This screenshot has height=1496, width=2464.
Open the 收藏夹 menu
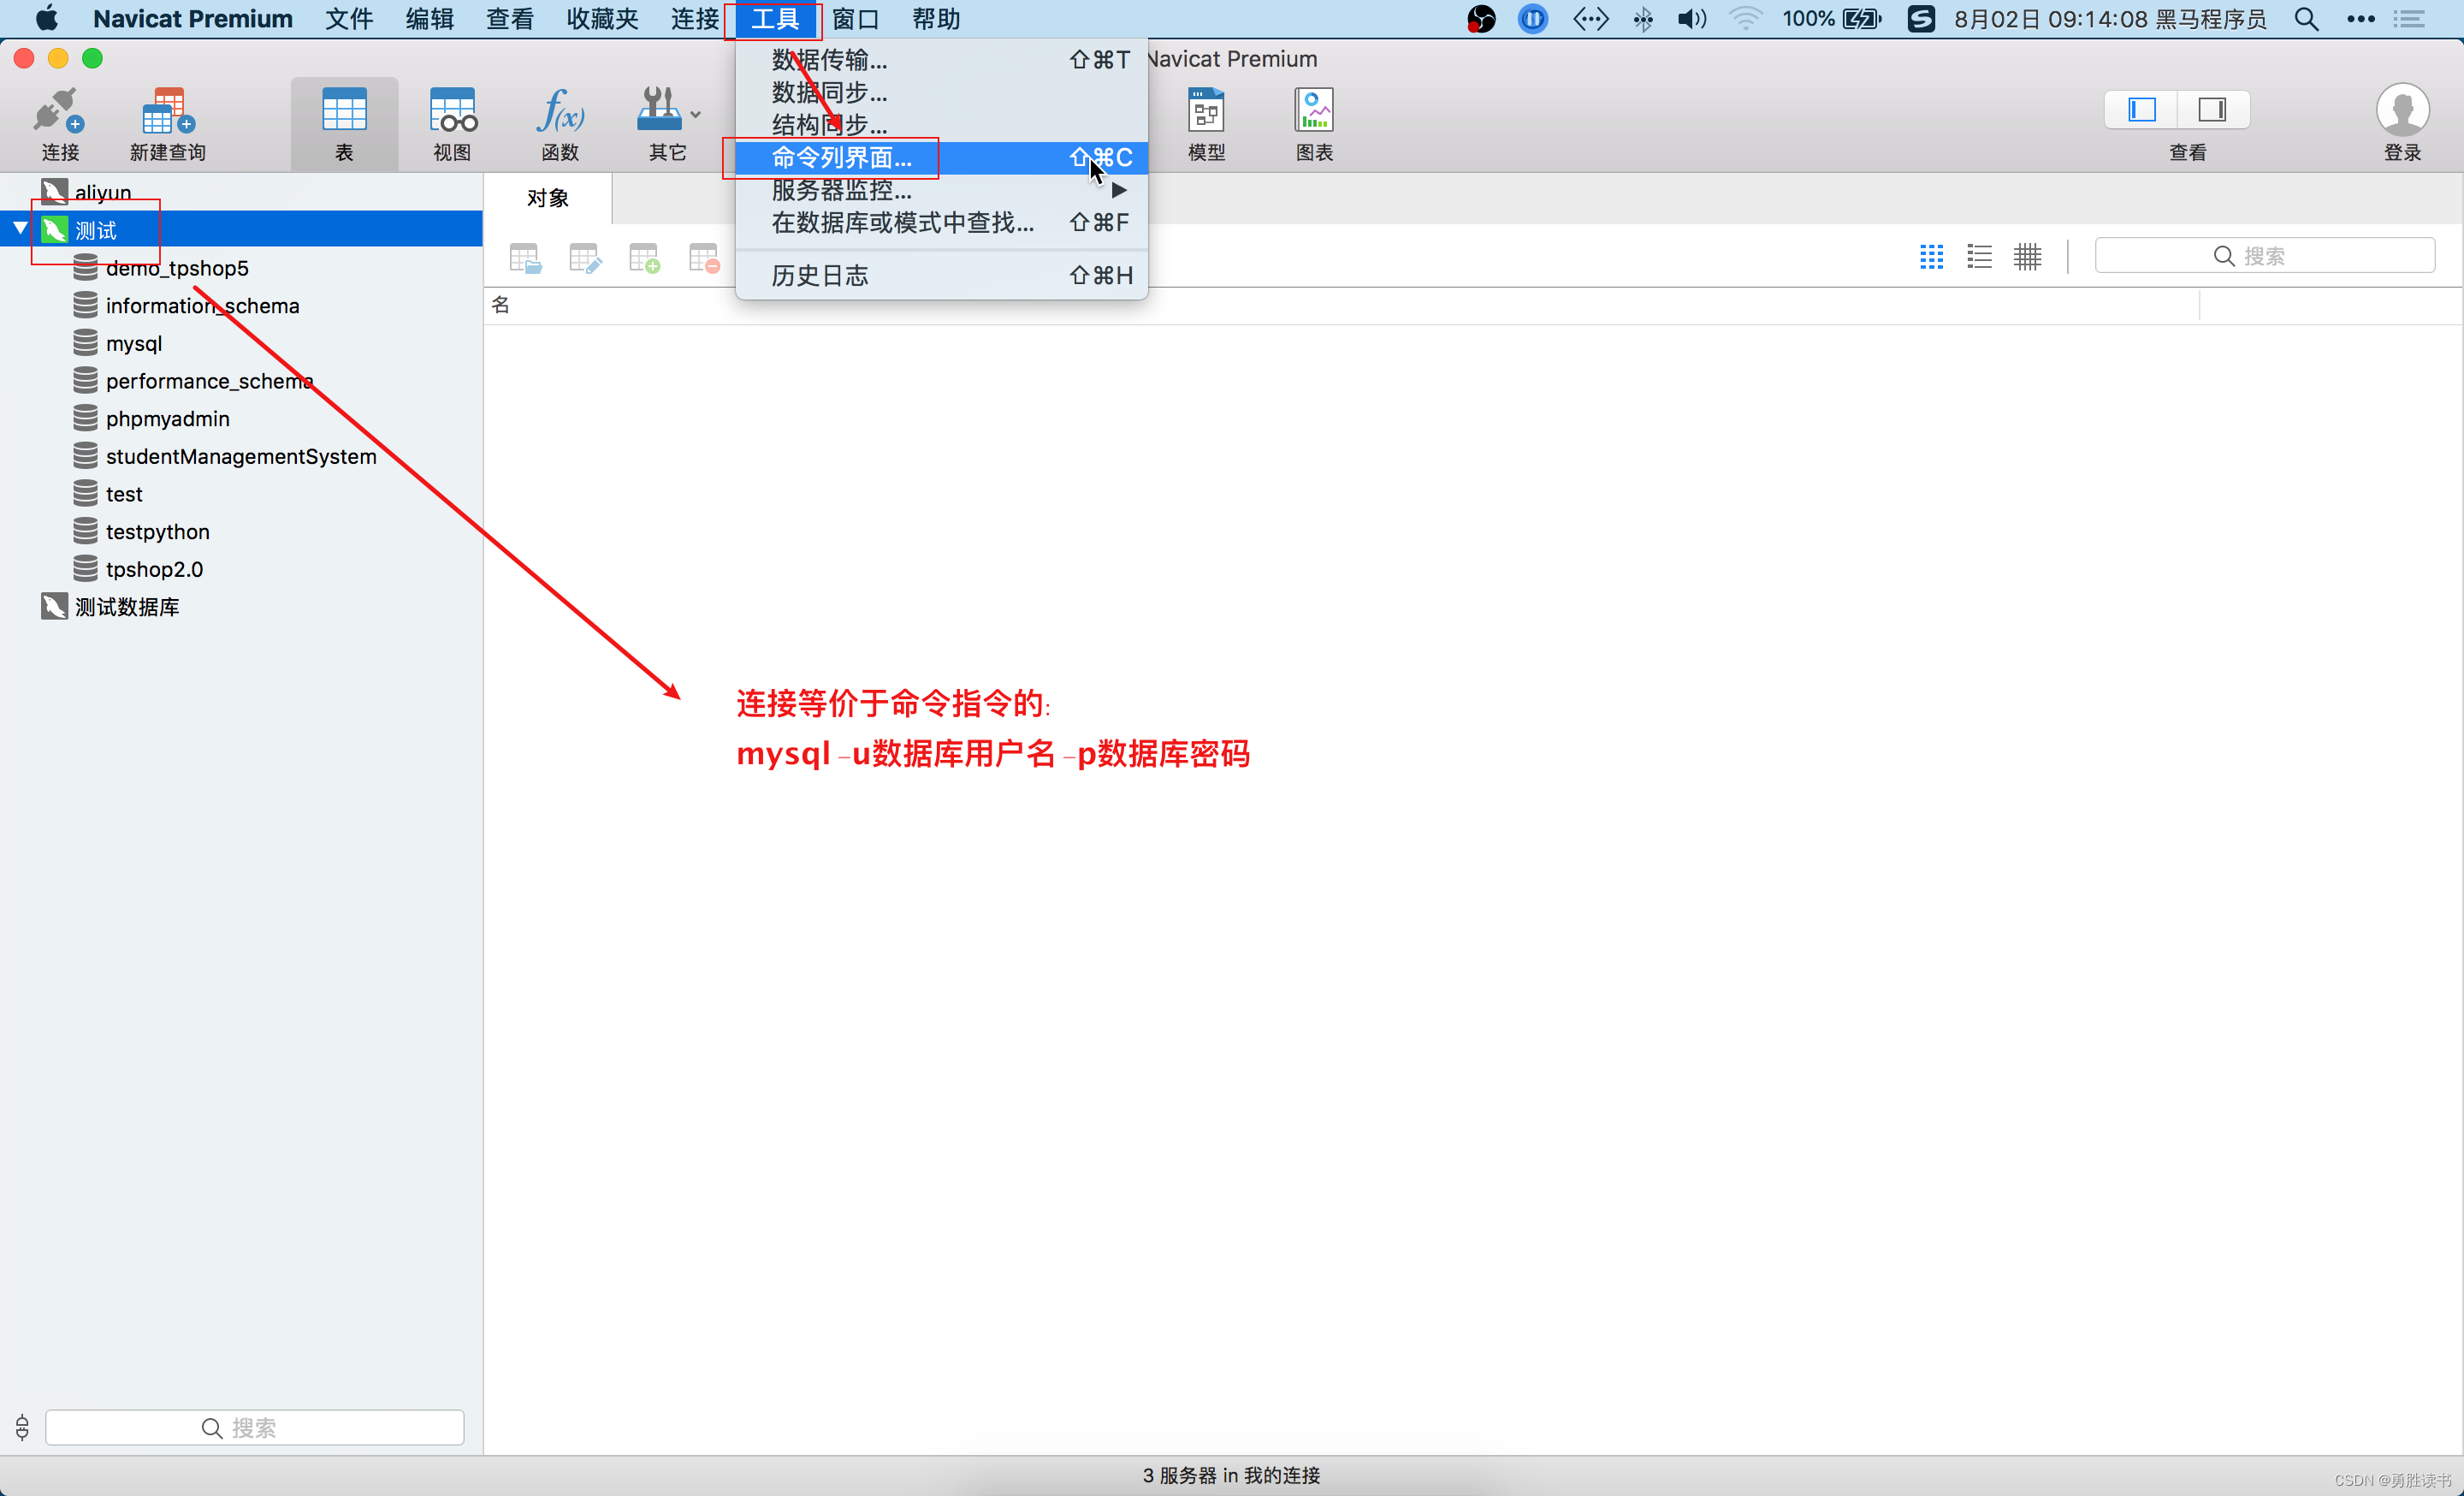pyautogui.click(x=603, y=19)
